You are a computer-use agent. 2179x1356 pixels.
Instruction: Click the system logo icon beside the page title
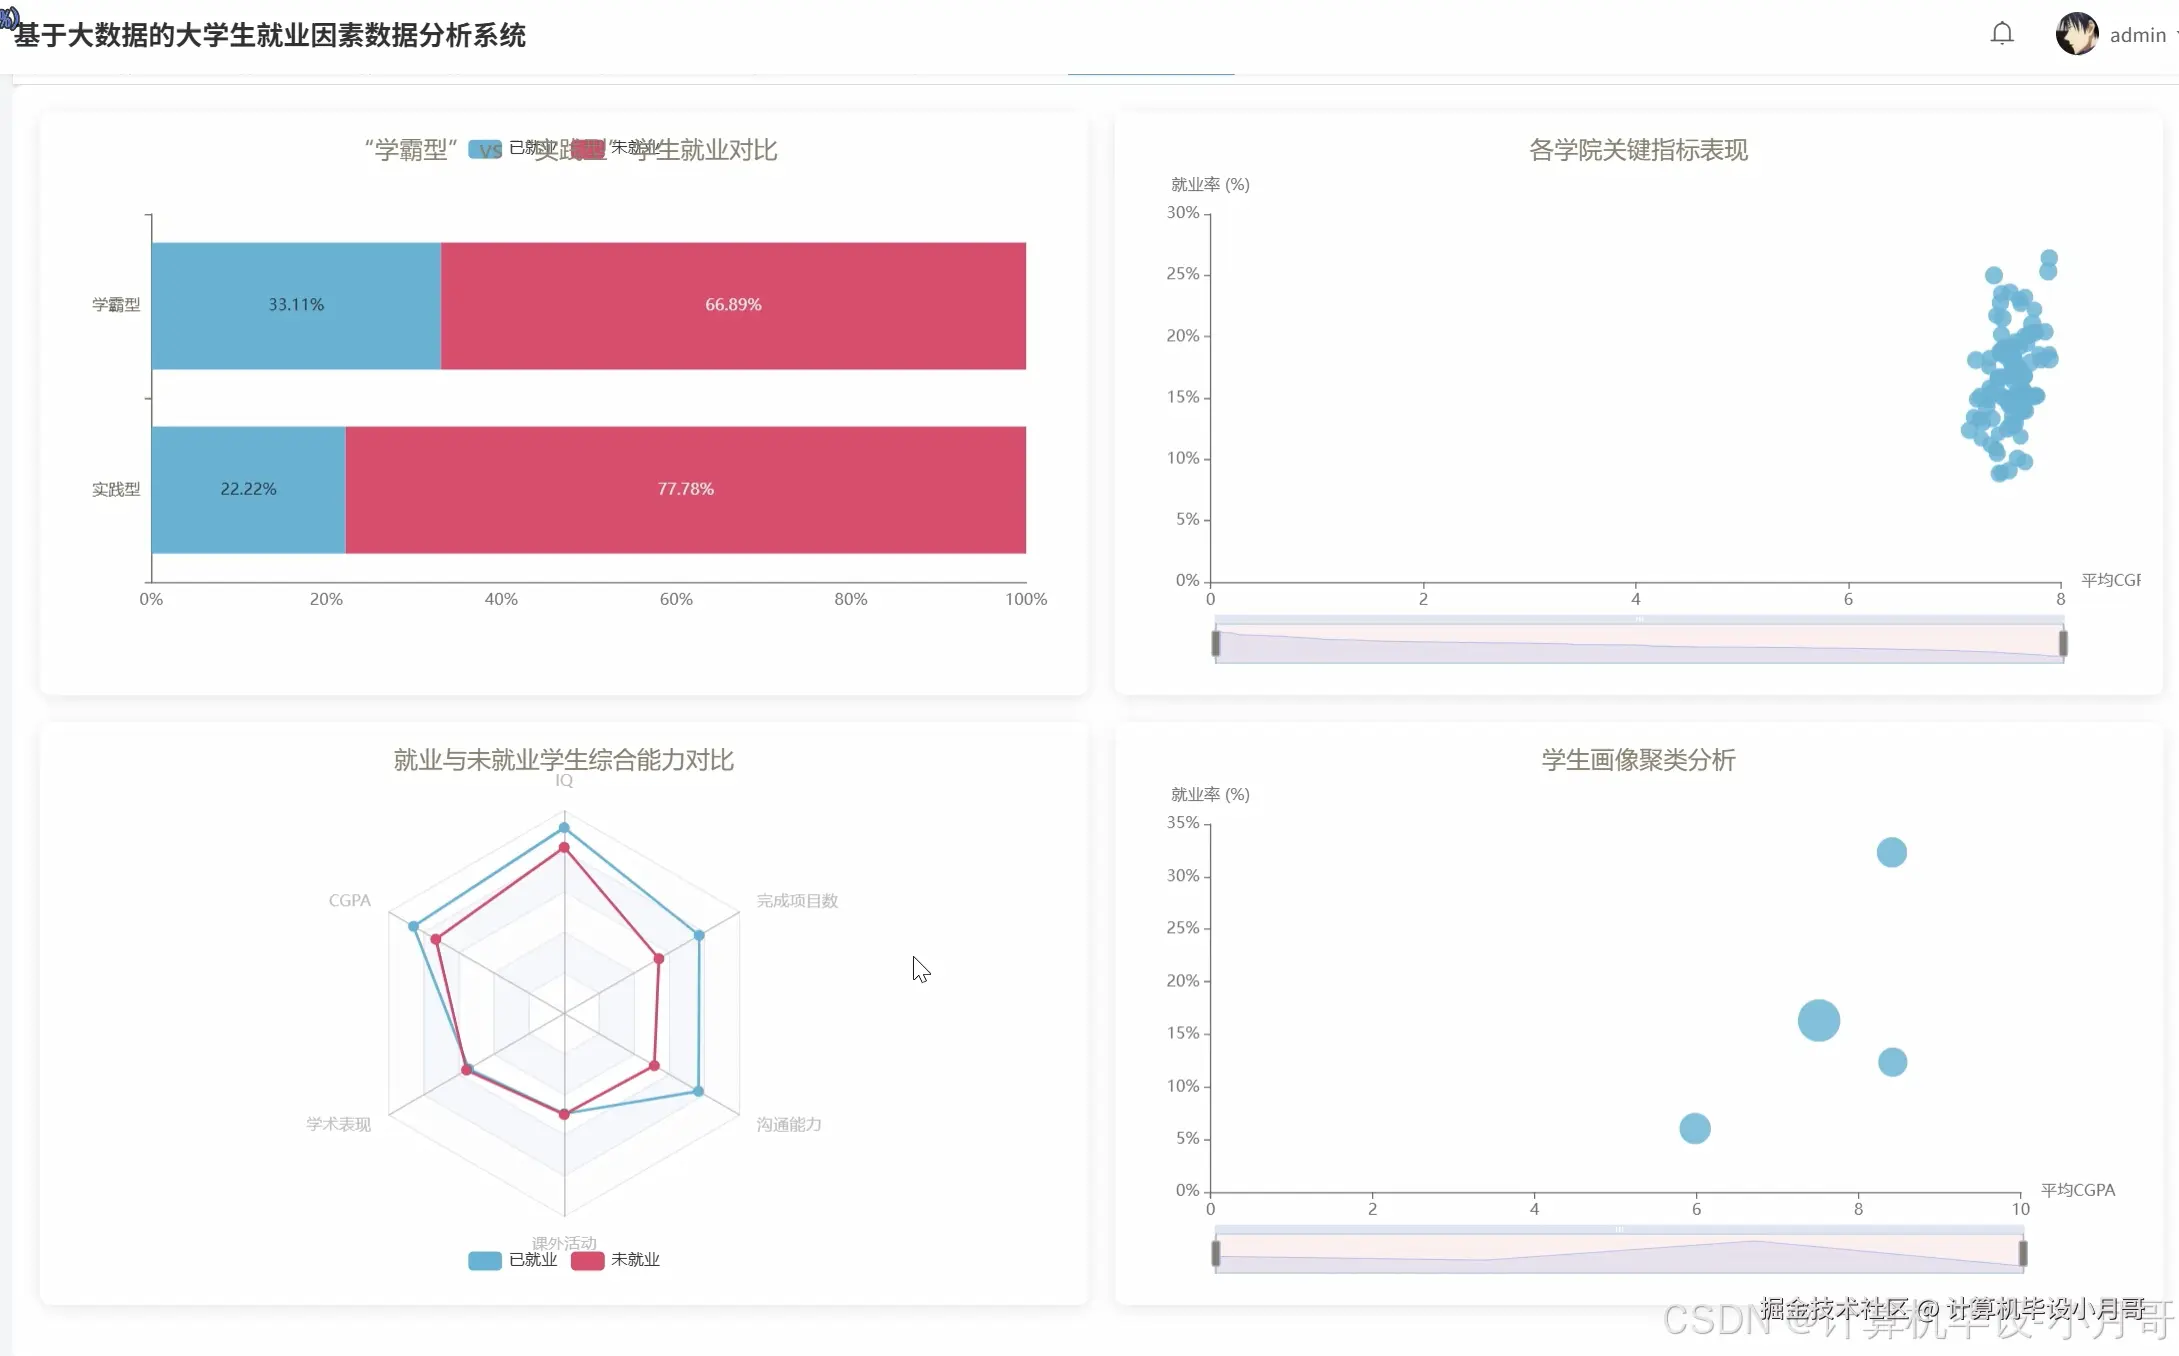[x=10, y=18]
